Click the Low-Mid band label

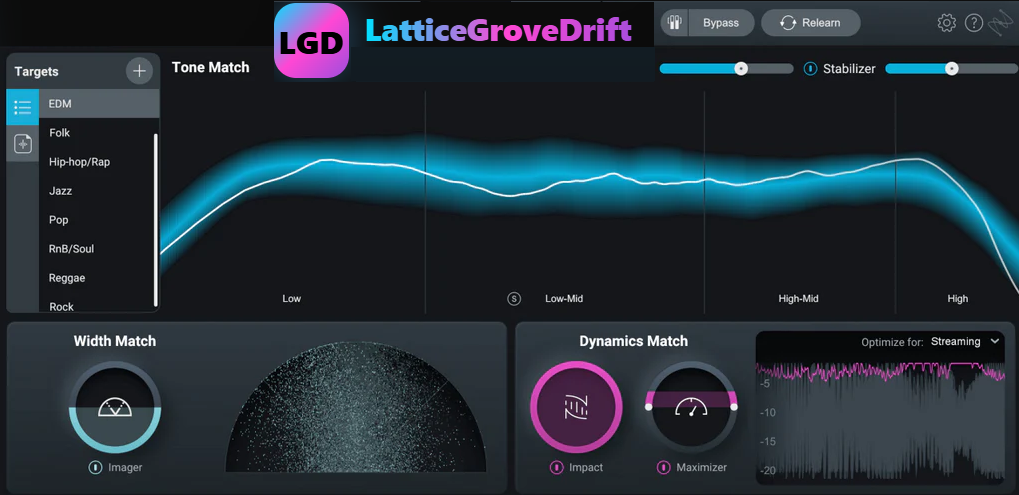(x=563, y=299)
